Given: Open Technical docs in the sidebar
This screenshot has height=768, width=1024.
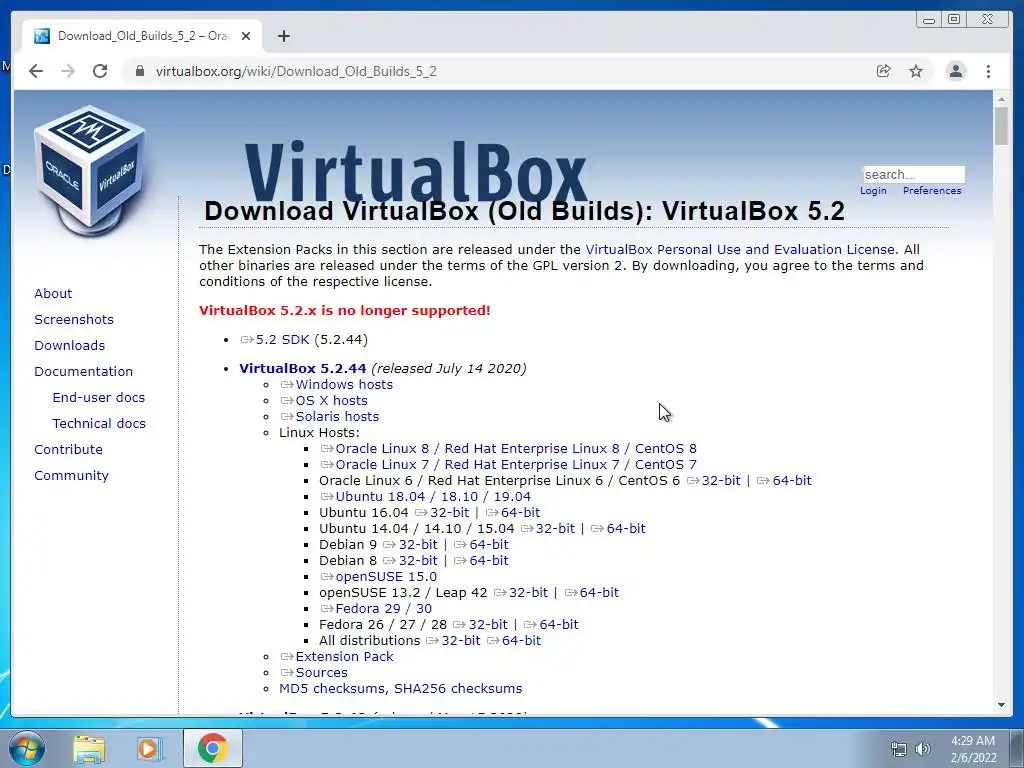Looking at the screenshot, I should pos(99,423).
